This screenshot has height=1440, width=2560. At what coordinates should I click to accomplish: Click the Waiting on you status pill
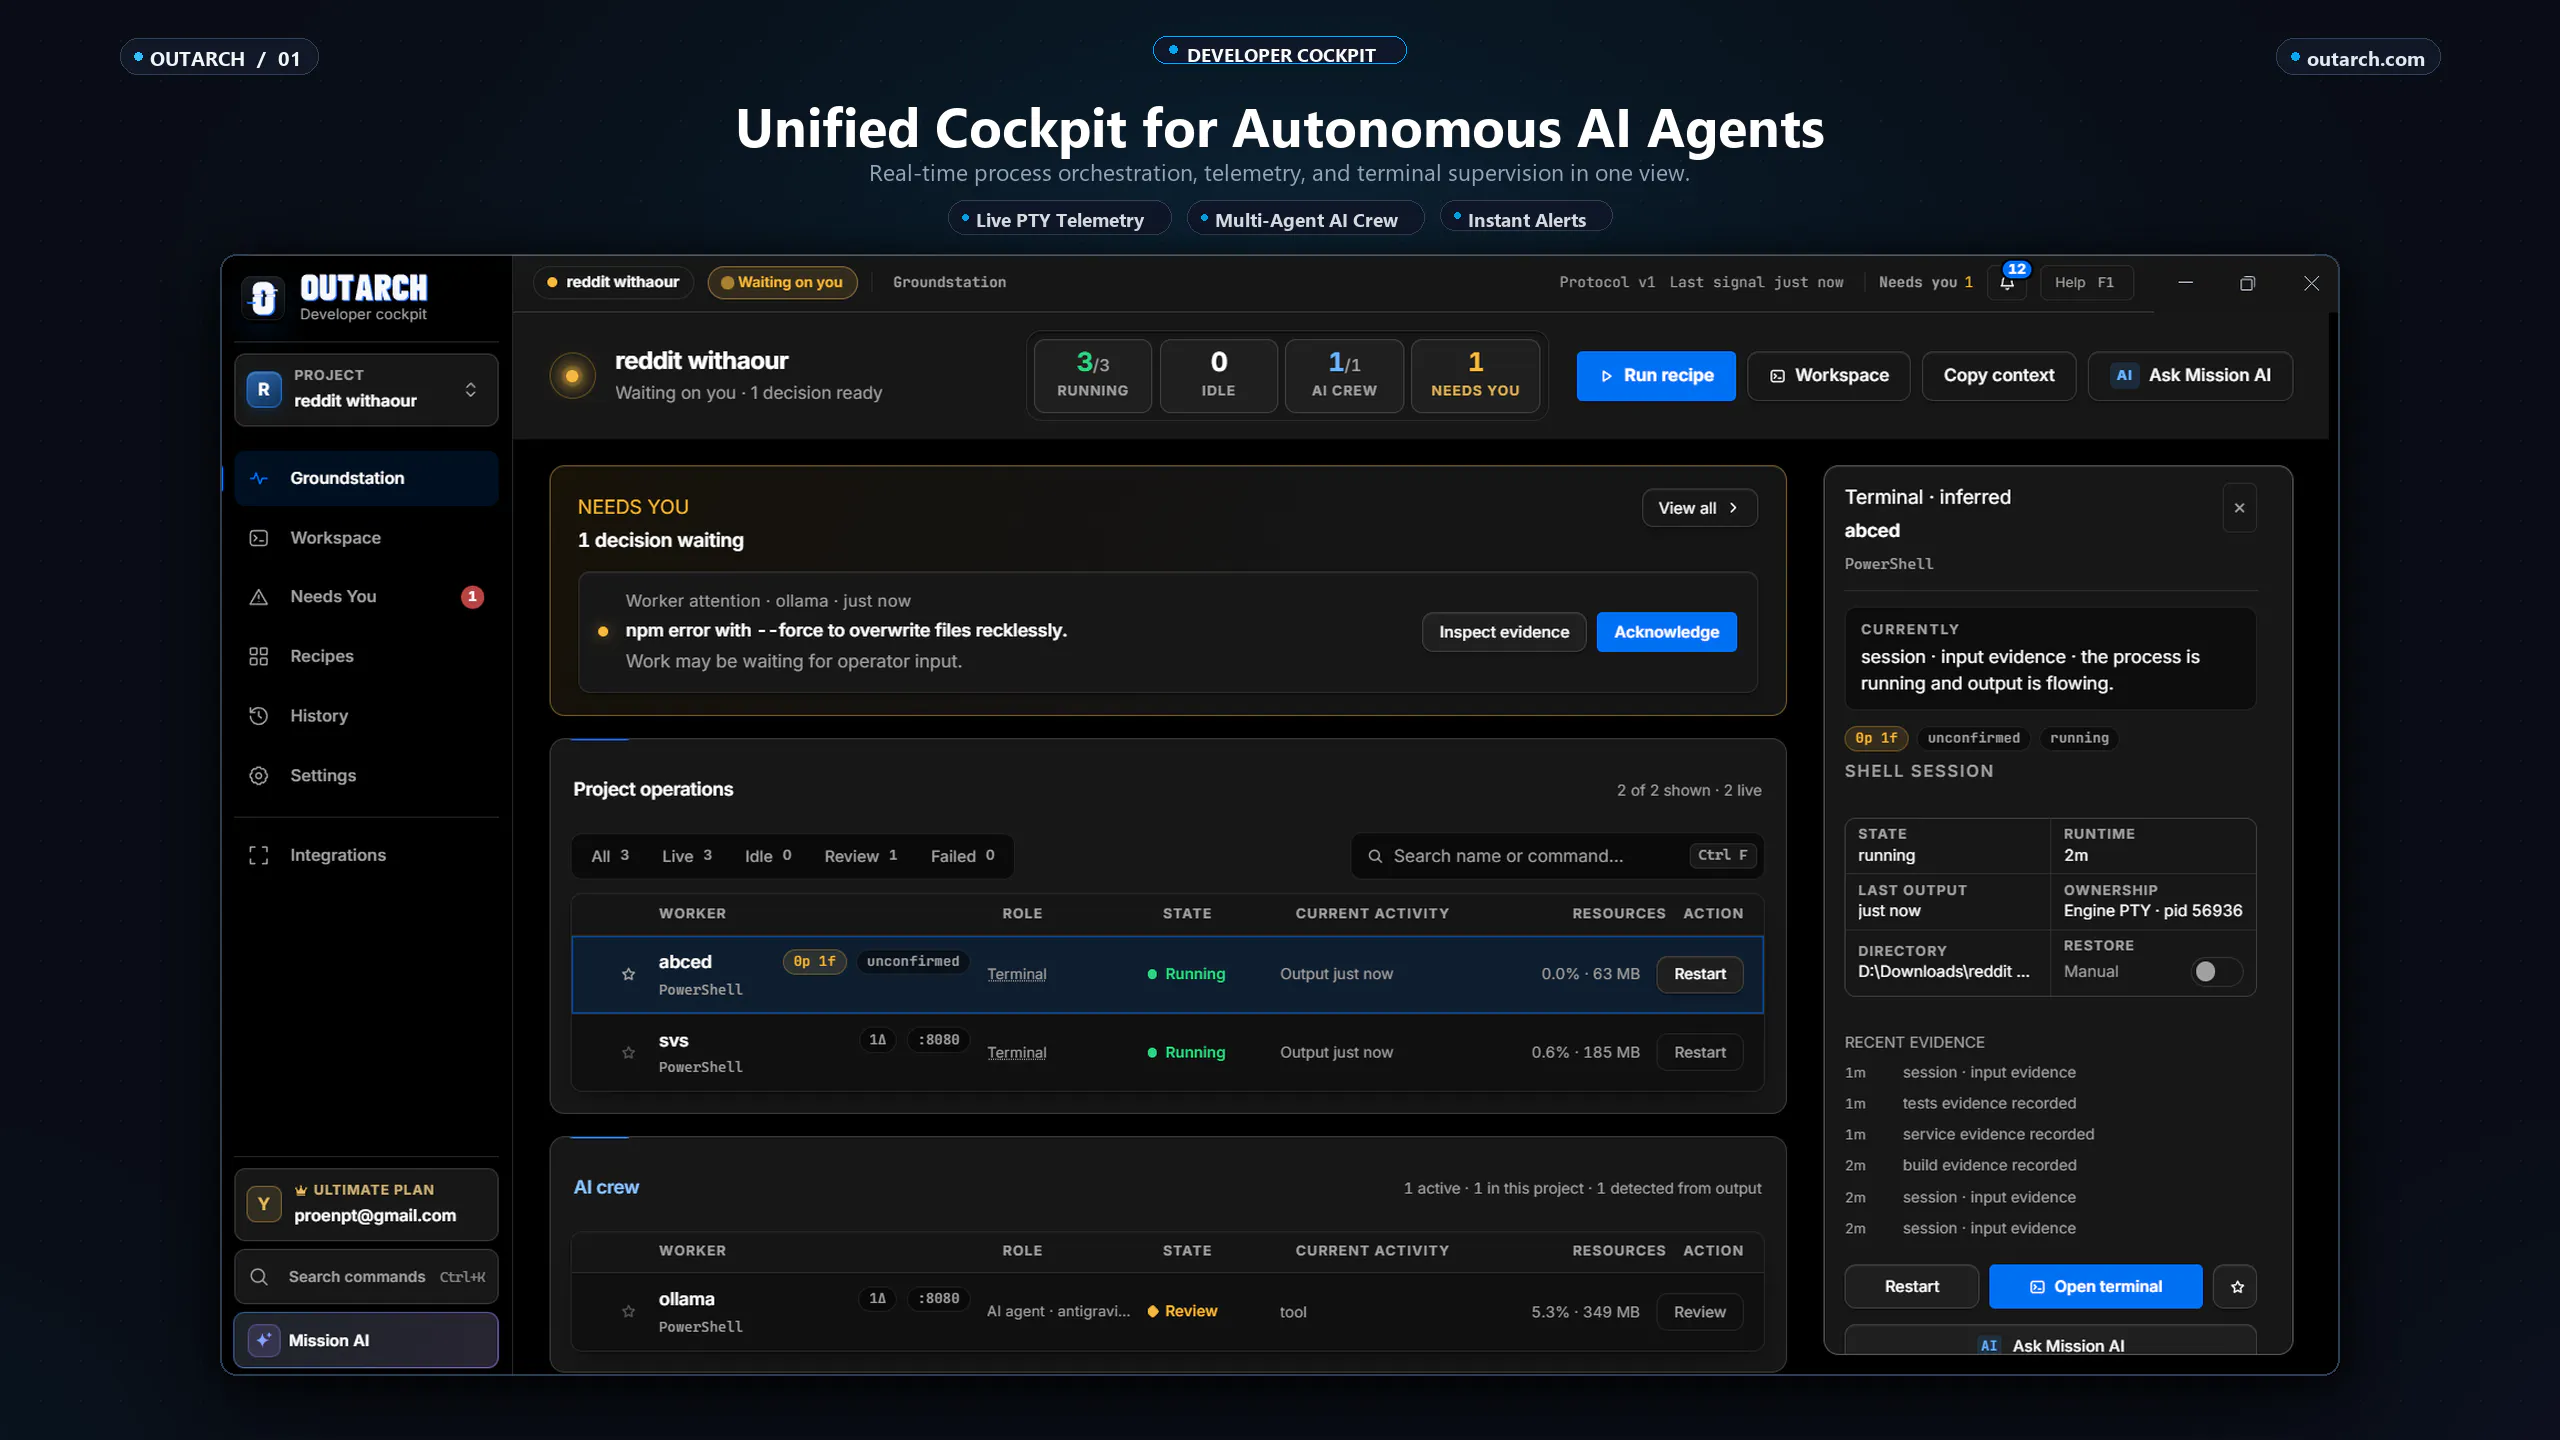(x=782, y=283)
